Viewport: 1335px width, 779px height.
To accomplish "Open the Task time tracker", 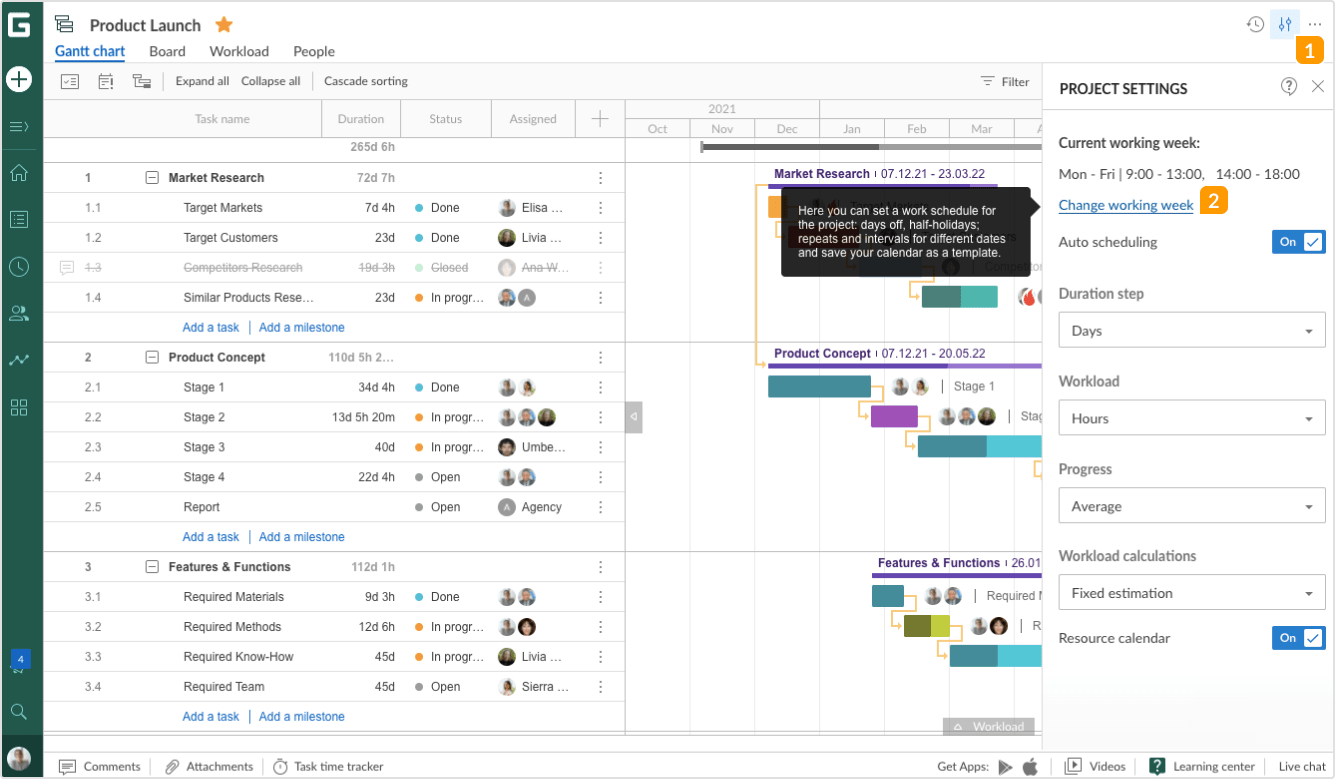I will pos(328,766).
